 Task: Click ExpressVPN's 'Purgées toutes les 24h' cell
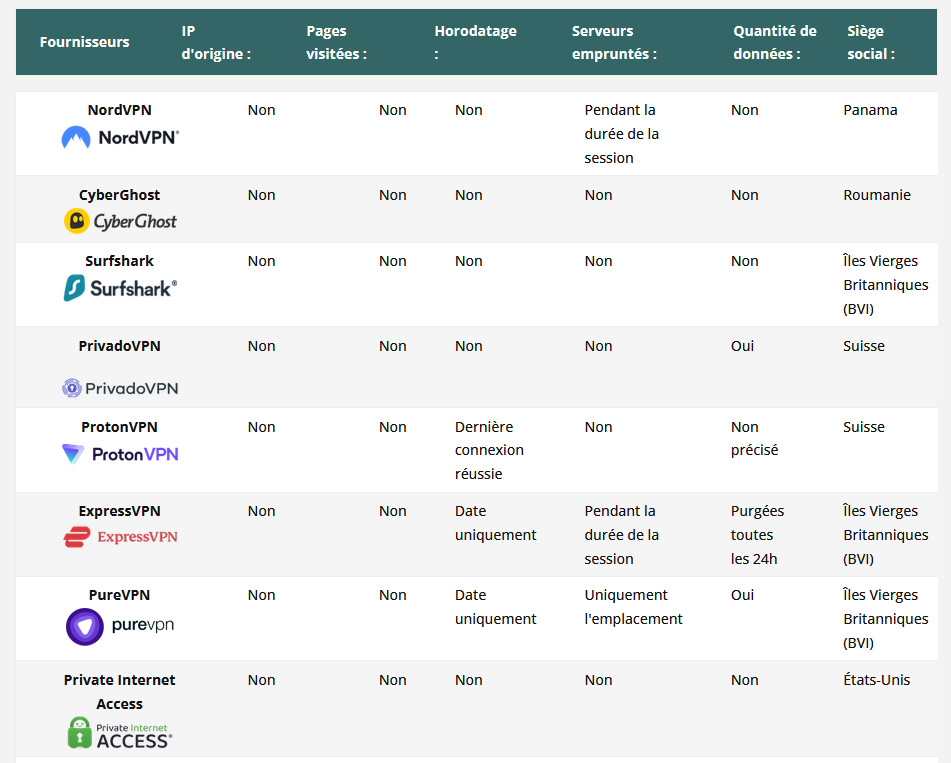[757, 535]
